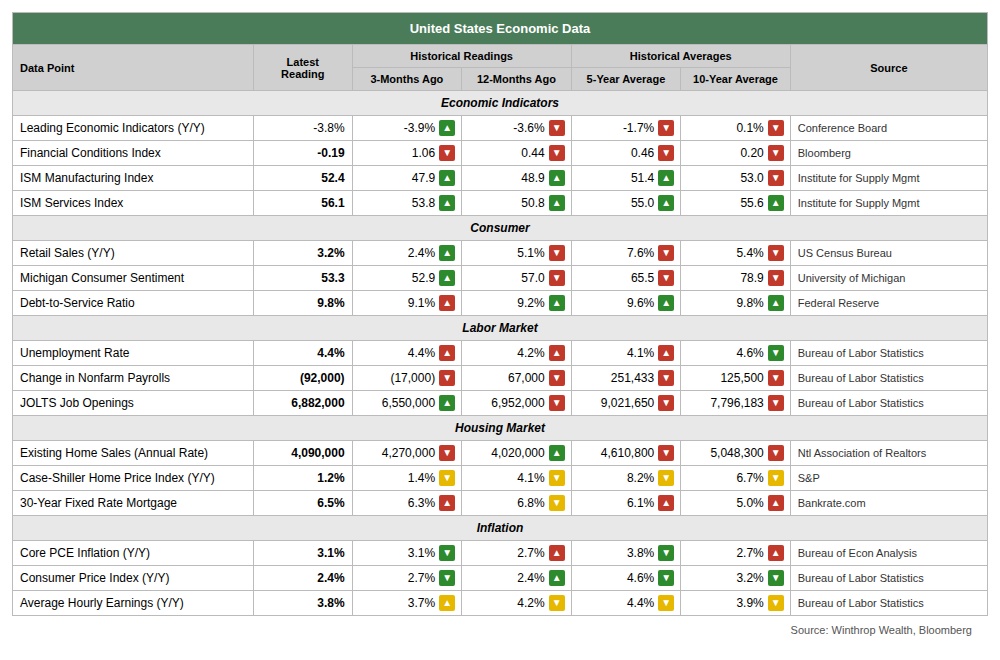1000x660 pixels.
Task: Click green arrow next to Existing Home Sales 4,020,000
Action: point(557,453)
